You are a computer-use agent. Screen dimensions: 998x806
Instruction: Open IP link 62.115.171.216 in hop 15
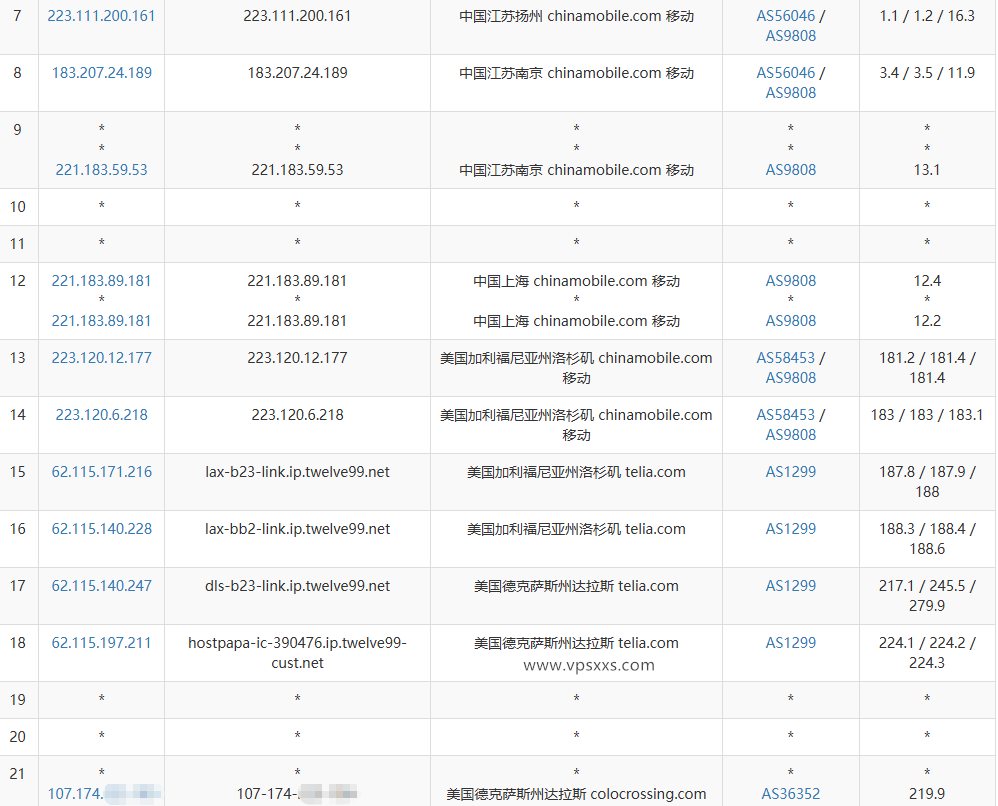pyautogui.click(x=101, y=472)
